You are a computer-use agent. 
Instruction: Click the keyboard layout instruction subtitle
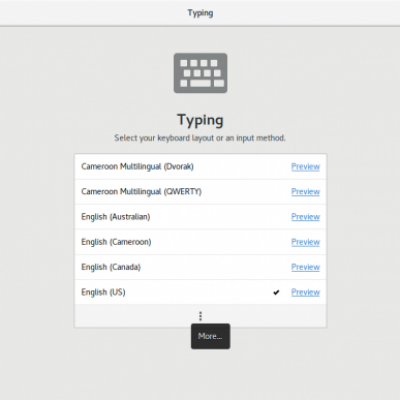[200, 138]
